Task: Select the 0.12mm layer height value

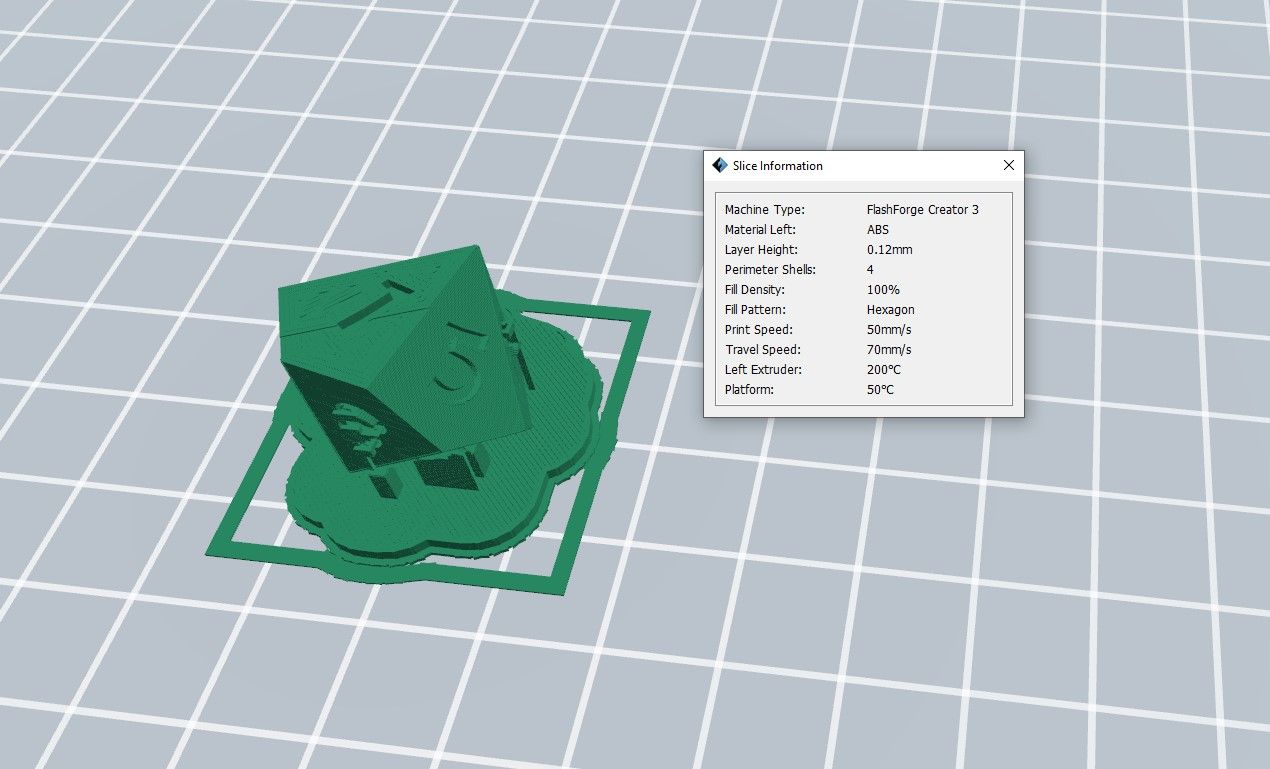Action: click(889, 250)
